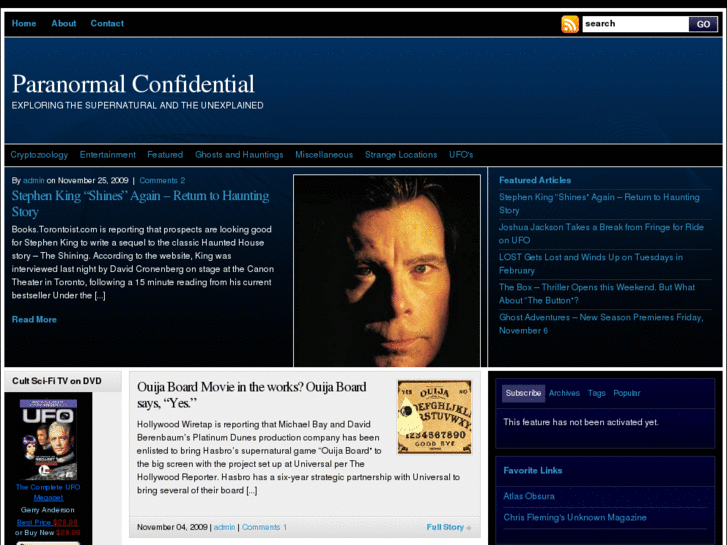Open the Stephen King Shines Again headline

point(140,204)
